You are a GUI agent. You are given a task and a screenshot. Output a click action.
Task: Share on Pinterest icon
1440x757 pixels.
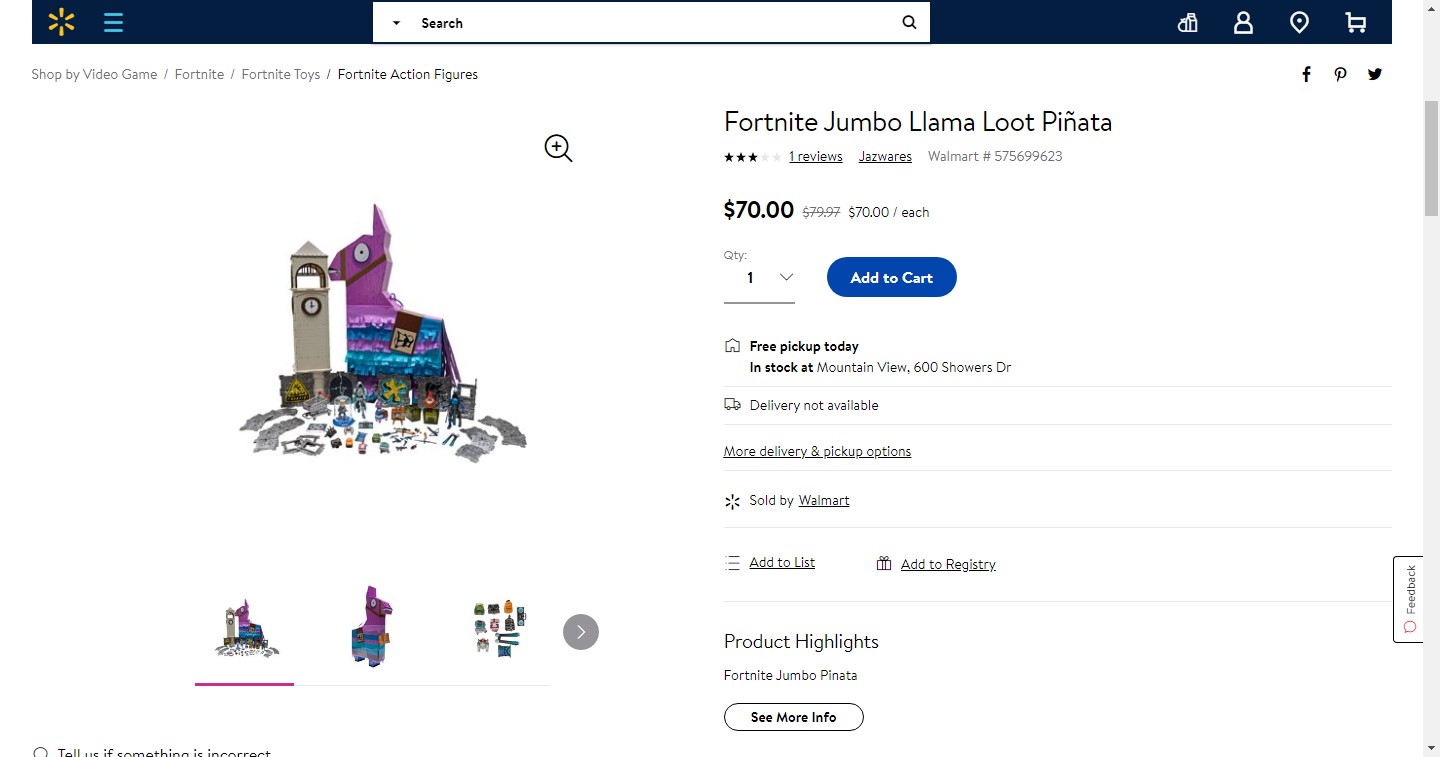pyautogui.click(x=1340, y=74)
